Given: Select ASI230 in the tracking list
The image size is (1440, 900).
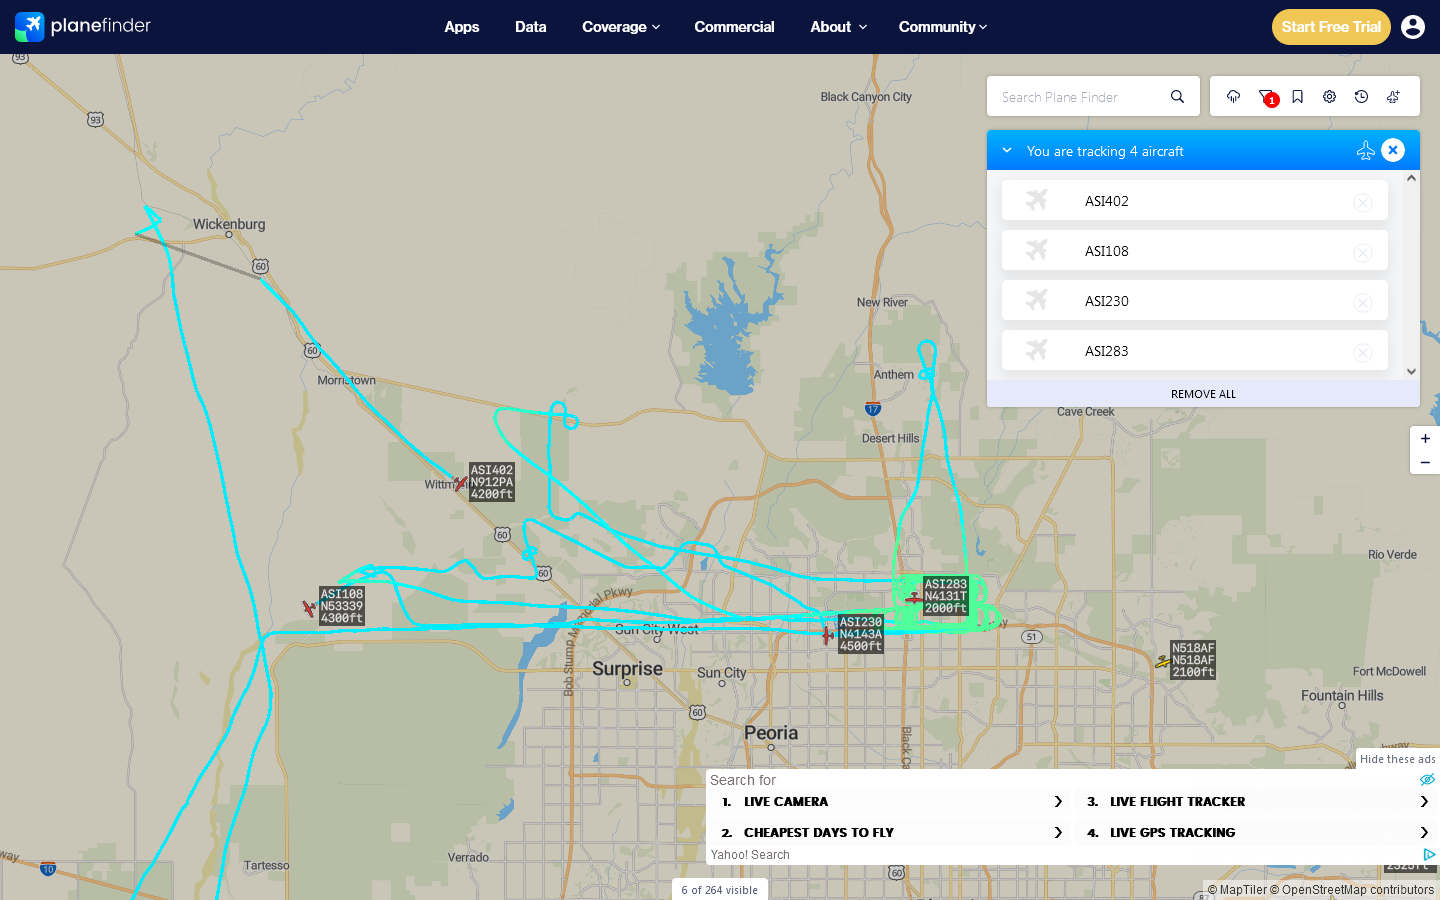Looking at the screenshot, I should click(1195, 300).
